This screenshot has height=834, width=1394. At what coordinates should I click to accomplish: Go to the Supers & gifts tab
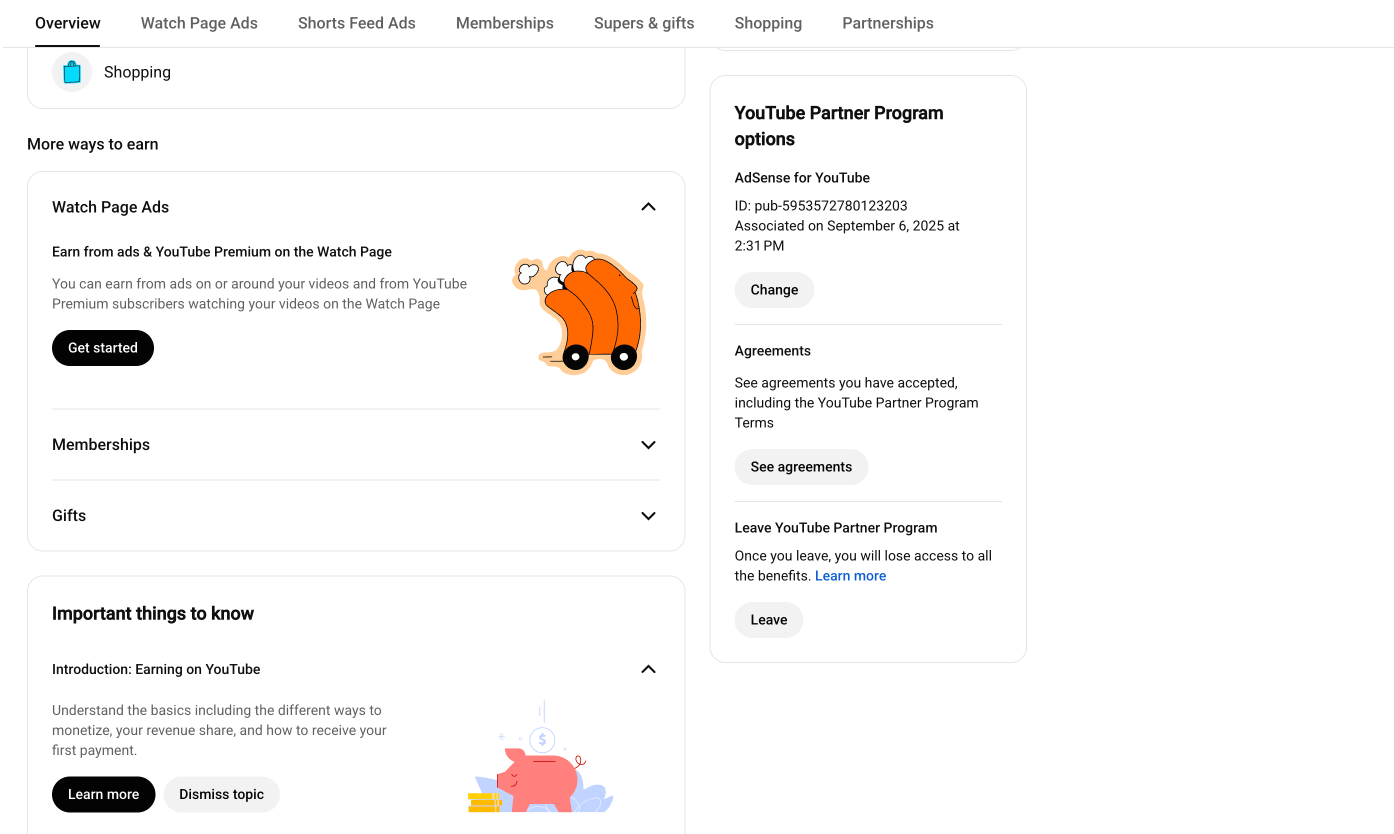[x=644, y=23]
